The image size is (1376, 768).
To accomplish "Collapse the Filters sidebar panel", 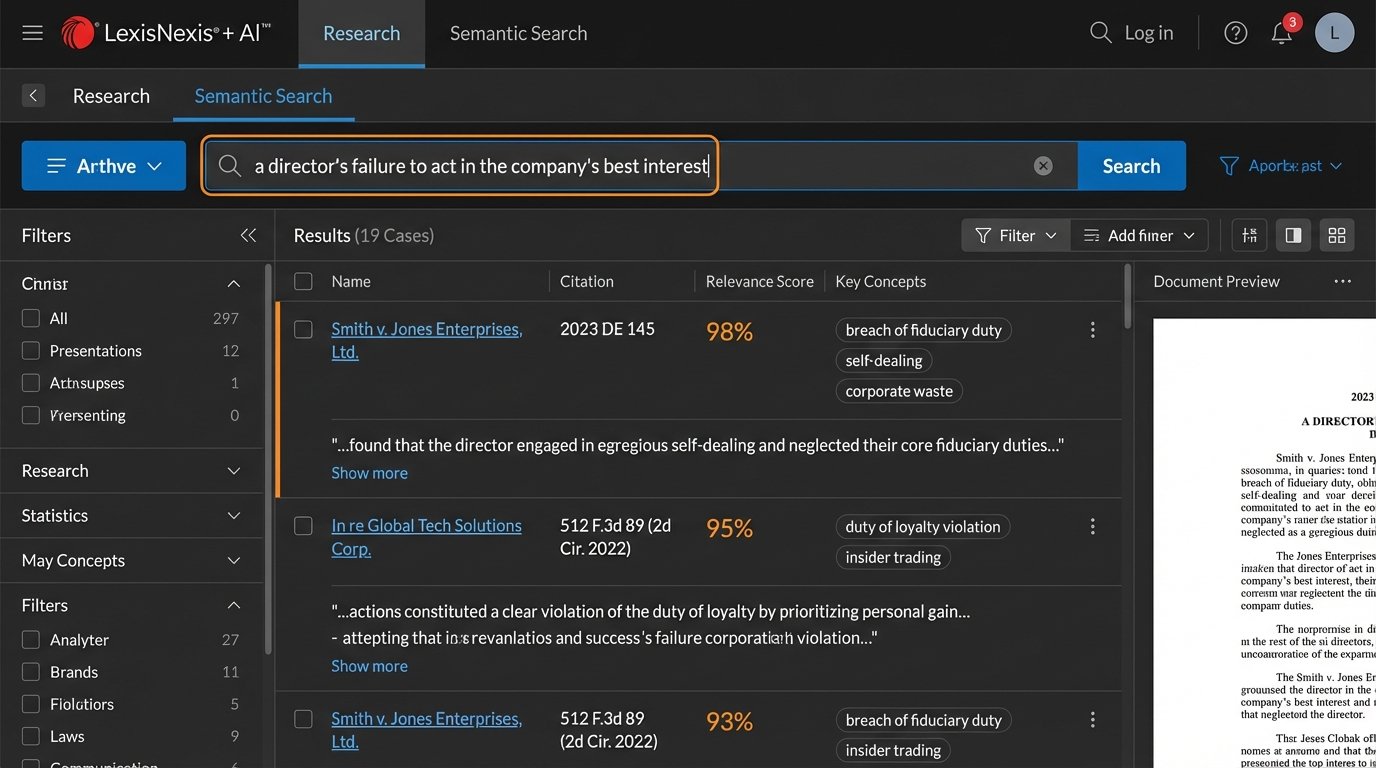I will tap(248, 236).
